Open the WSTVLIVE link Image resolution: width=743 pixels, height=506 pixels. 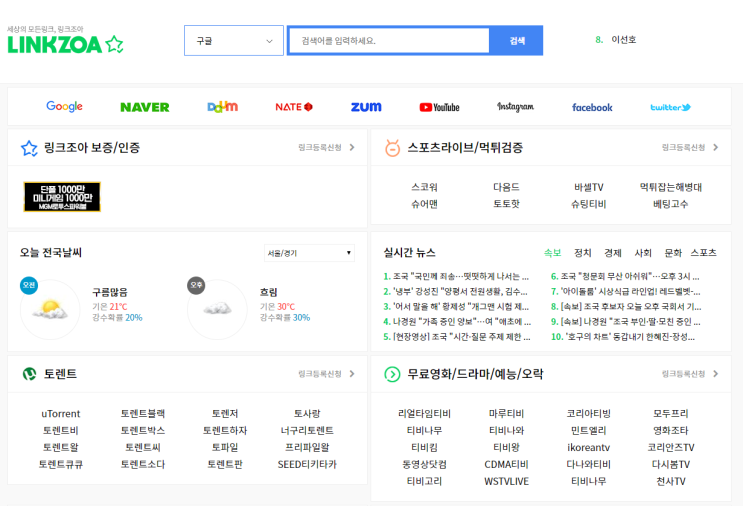pyautogui.click(x=506, y=481)
